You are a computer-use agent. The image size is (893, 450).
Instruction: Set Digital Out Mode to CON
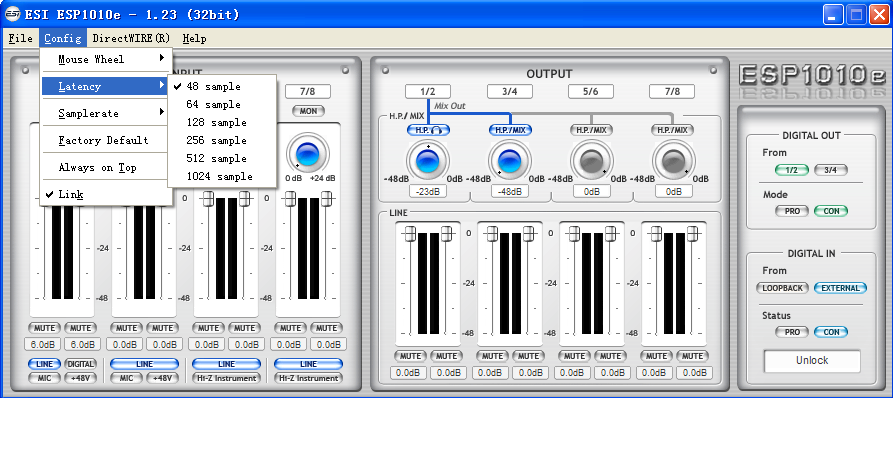831,211
